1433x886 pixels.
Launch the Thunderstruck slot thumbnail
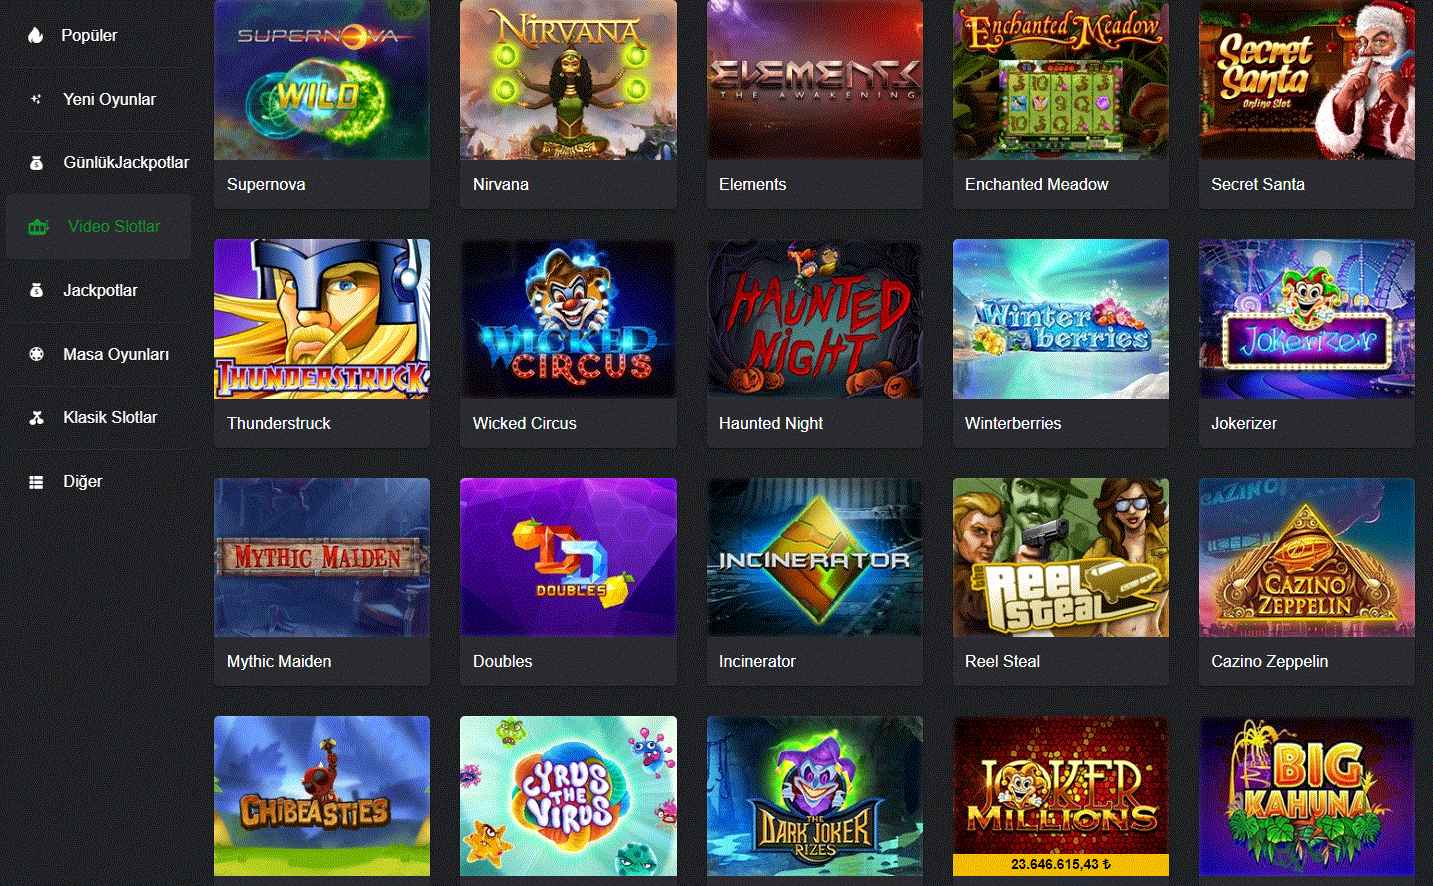(322, 319)
